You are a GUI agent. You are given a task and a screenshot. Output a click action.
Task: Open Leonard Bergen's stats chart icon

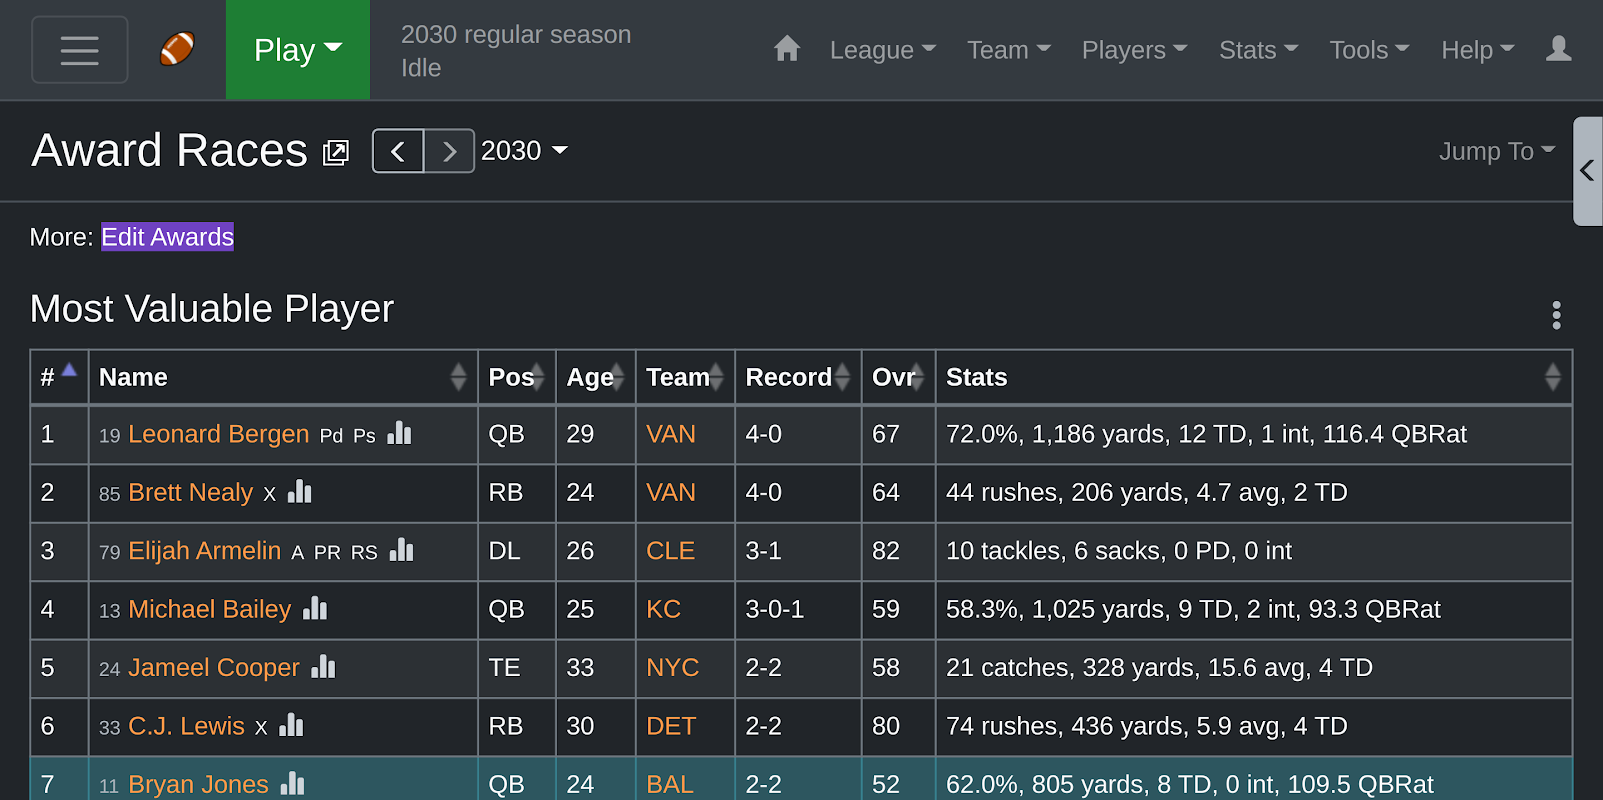[x=400, y=433]
